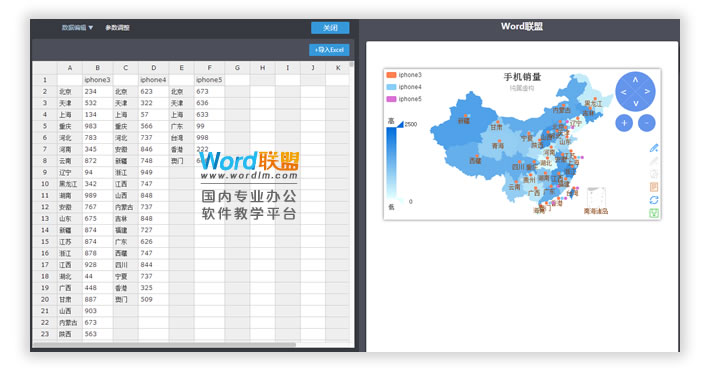Click cell containing iphone3
The height and width of the screenshot is (379, 710).
pos(97,80)
